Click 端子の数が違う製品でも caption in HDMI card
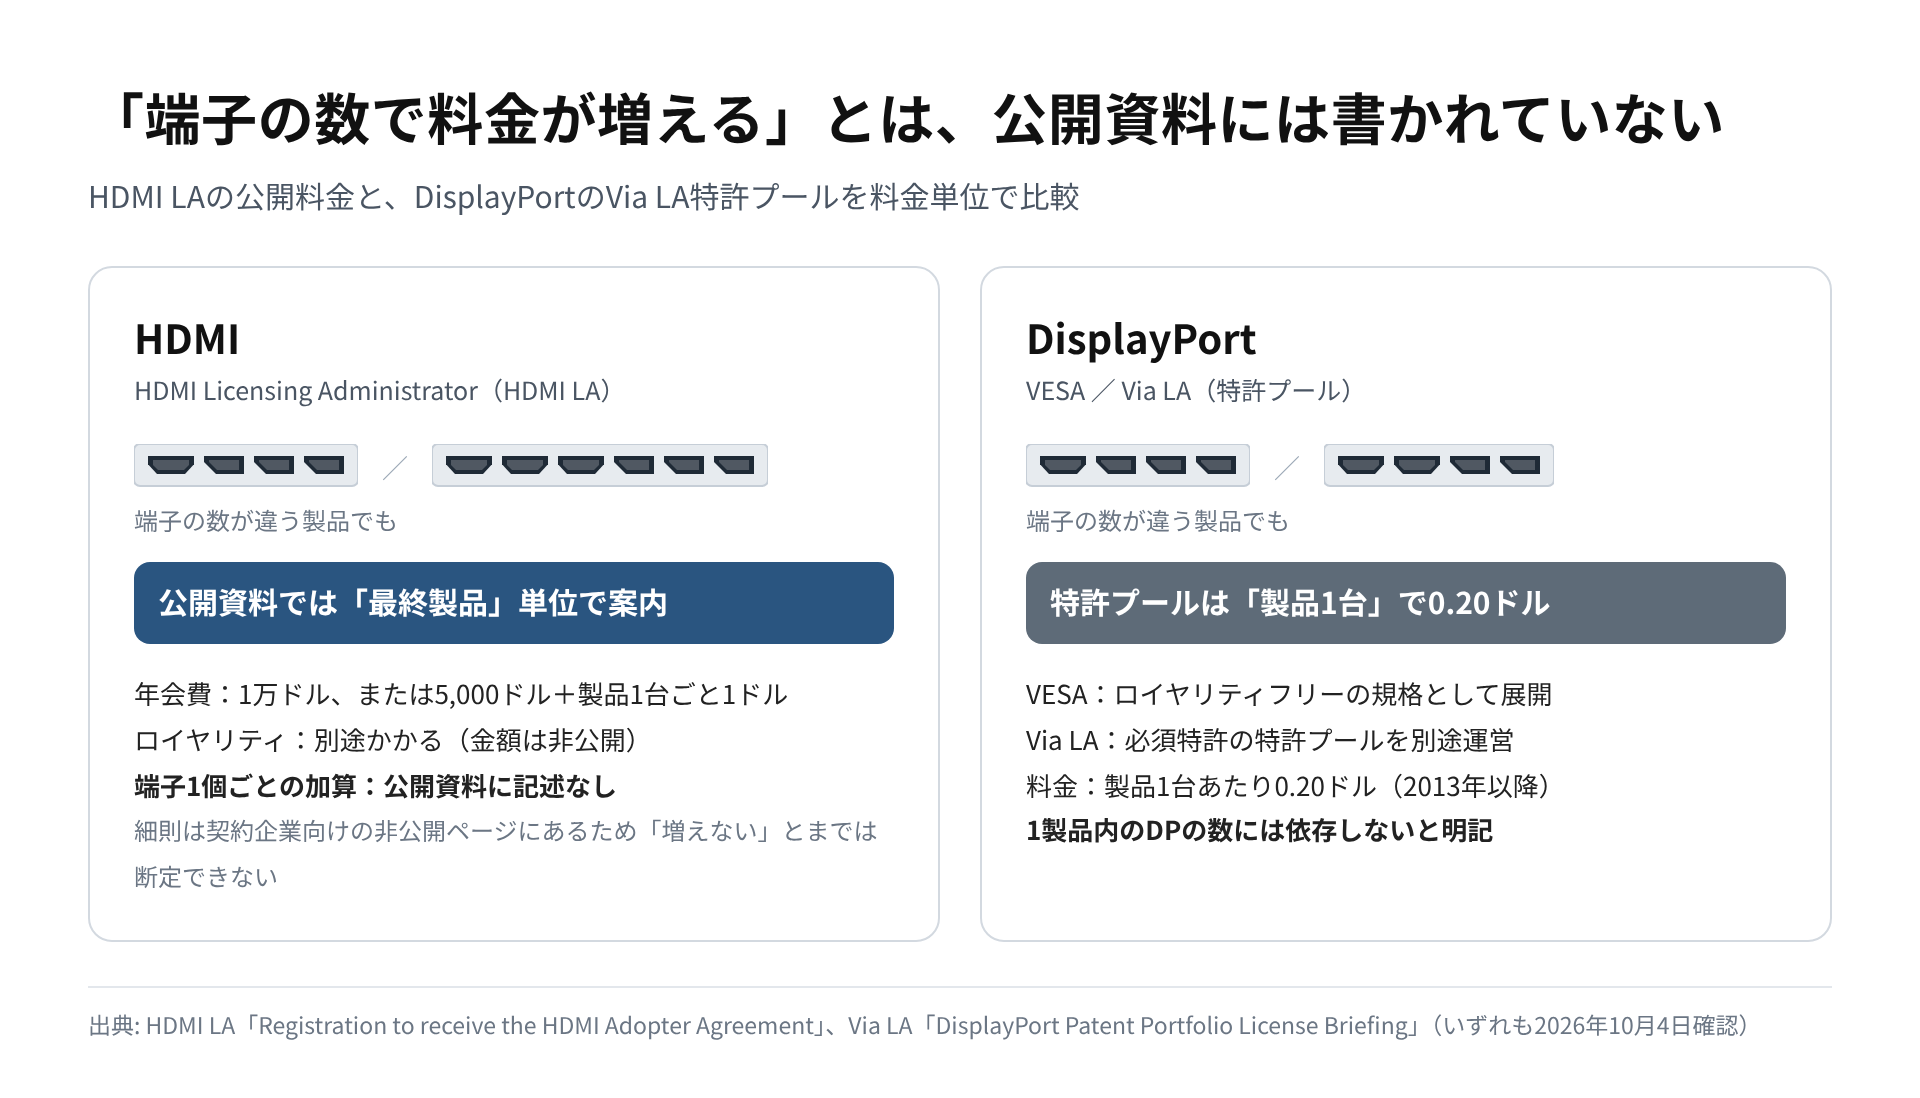The width and height of the screenshot is (1920, 1098). tap(266, 521)
